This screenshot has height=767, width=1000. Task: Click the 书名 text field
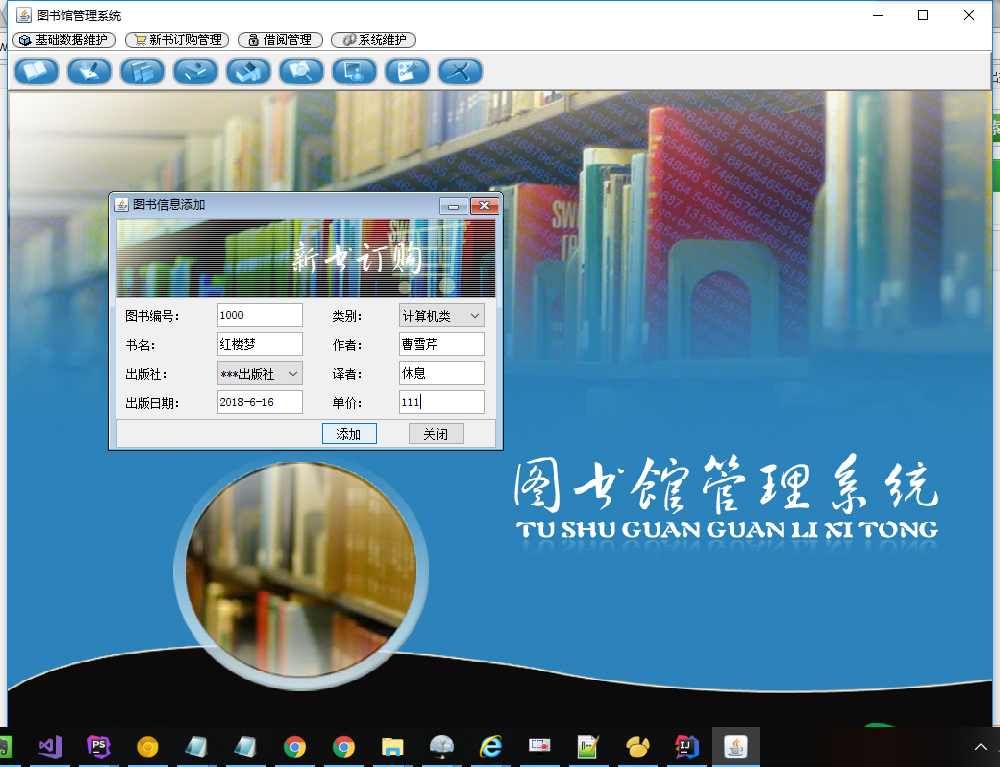[x=259, y=344]
